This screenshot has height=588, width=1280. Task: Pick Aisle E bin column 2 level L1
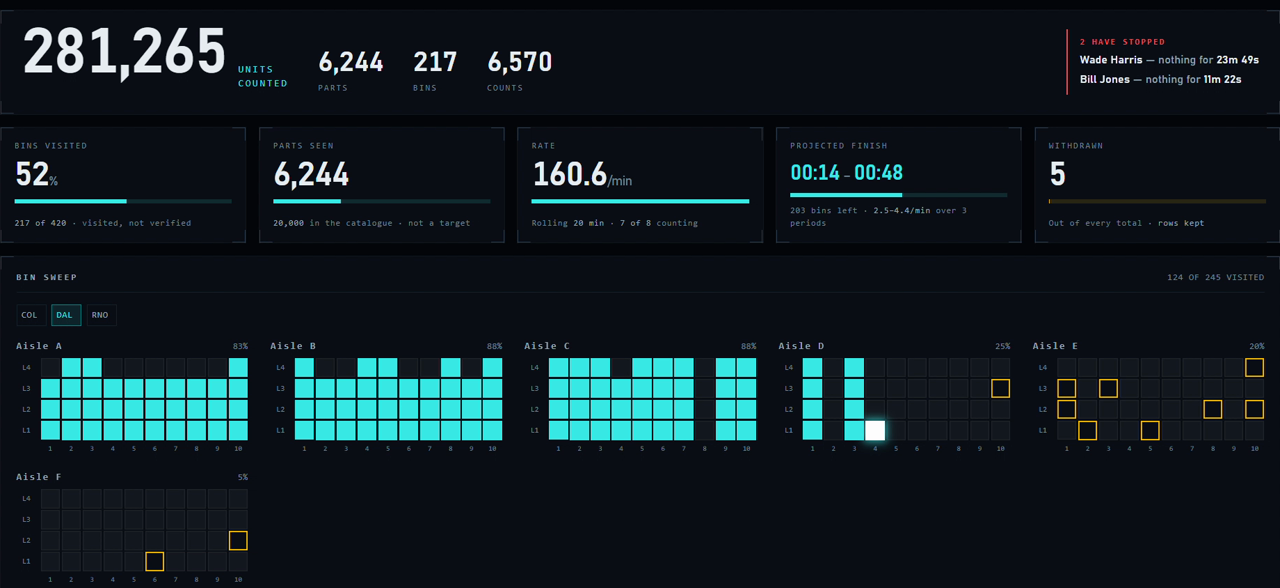(x=1087, y=430)
